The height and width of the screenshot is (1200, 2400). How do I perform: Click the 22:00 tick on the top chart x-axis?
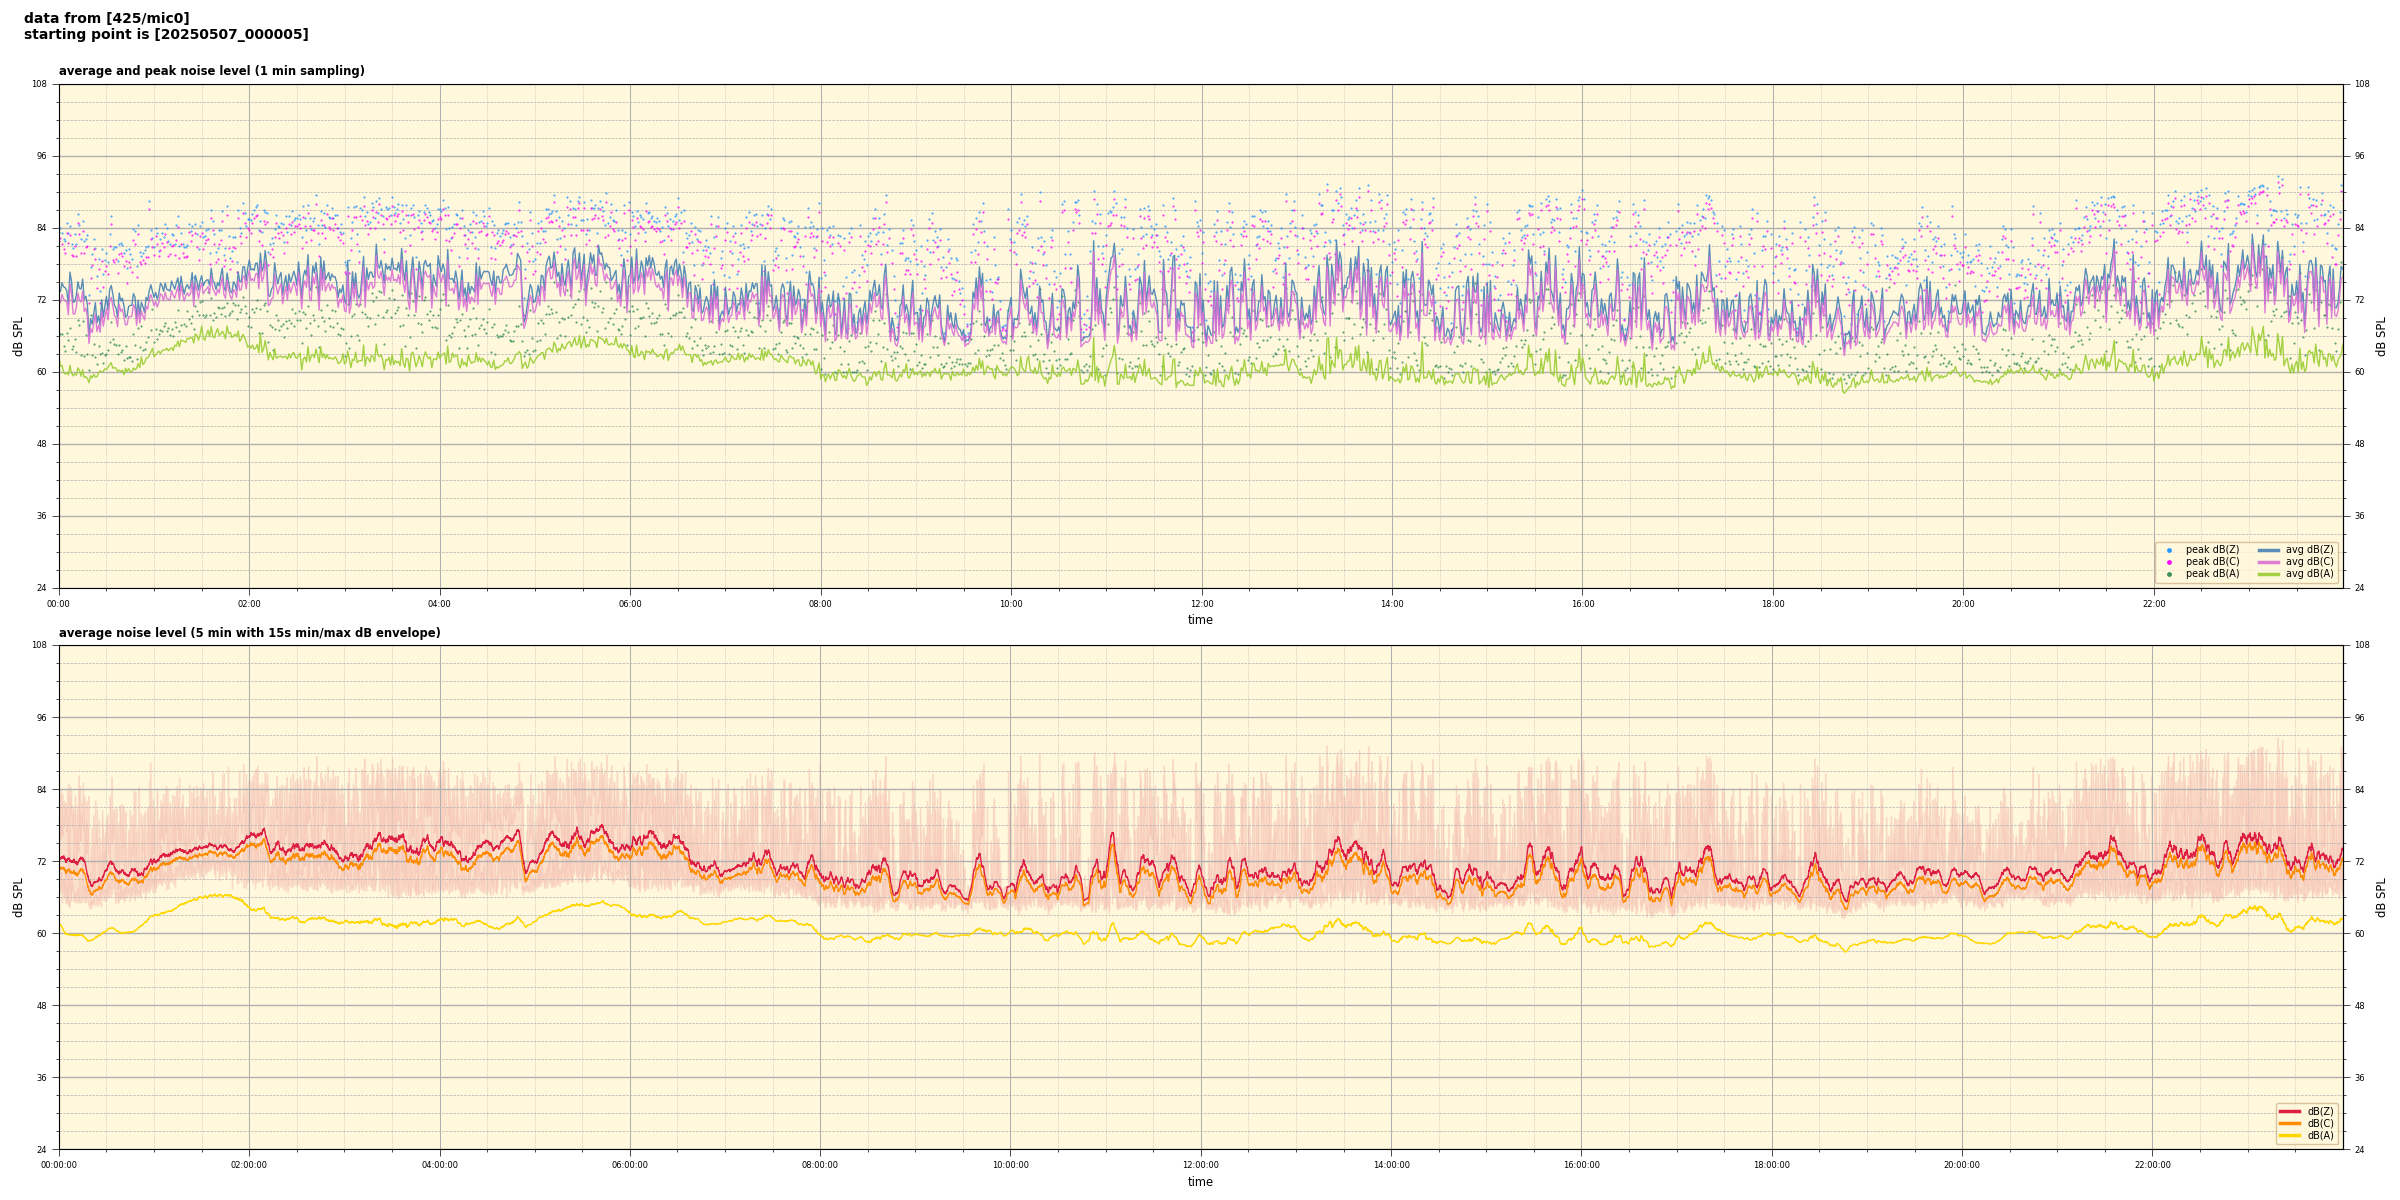2153,604
